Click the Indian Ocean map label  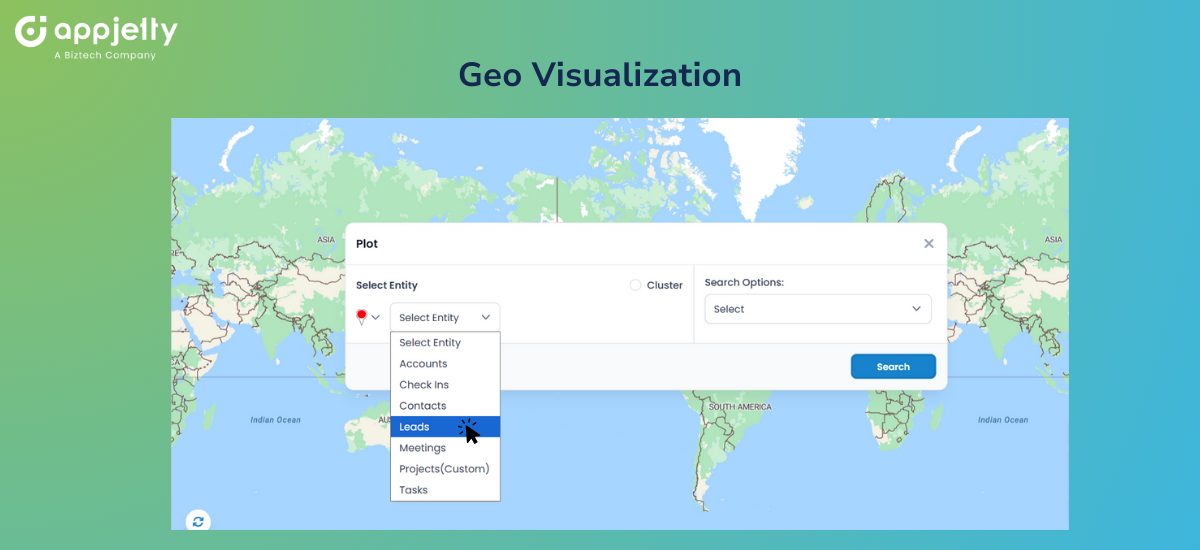(275, 420)
